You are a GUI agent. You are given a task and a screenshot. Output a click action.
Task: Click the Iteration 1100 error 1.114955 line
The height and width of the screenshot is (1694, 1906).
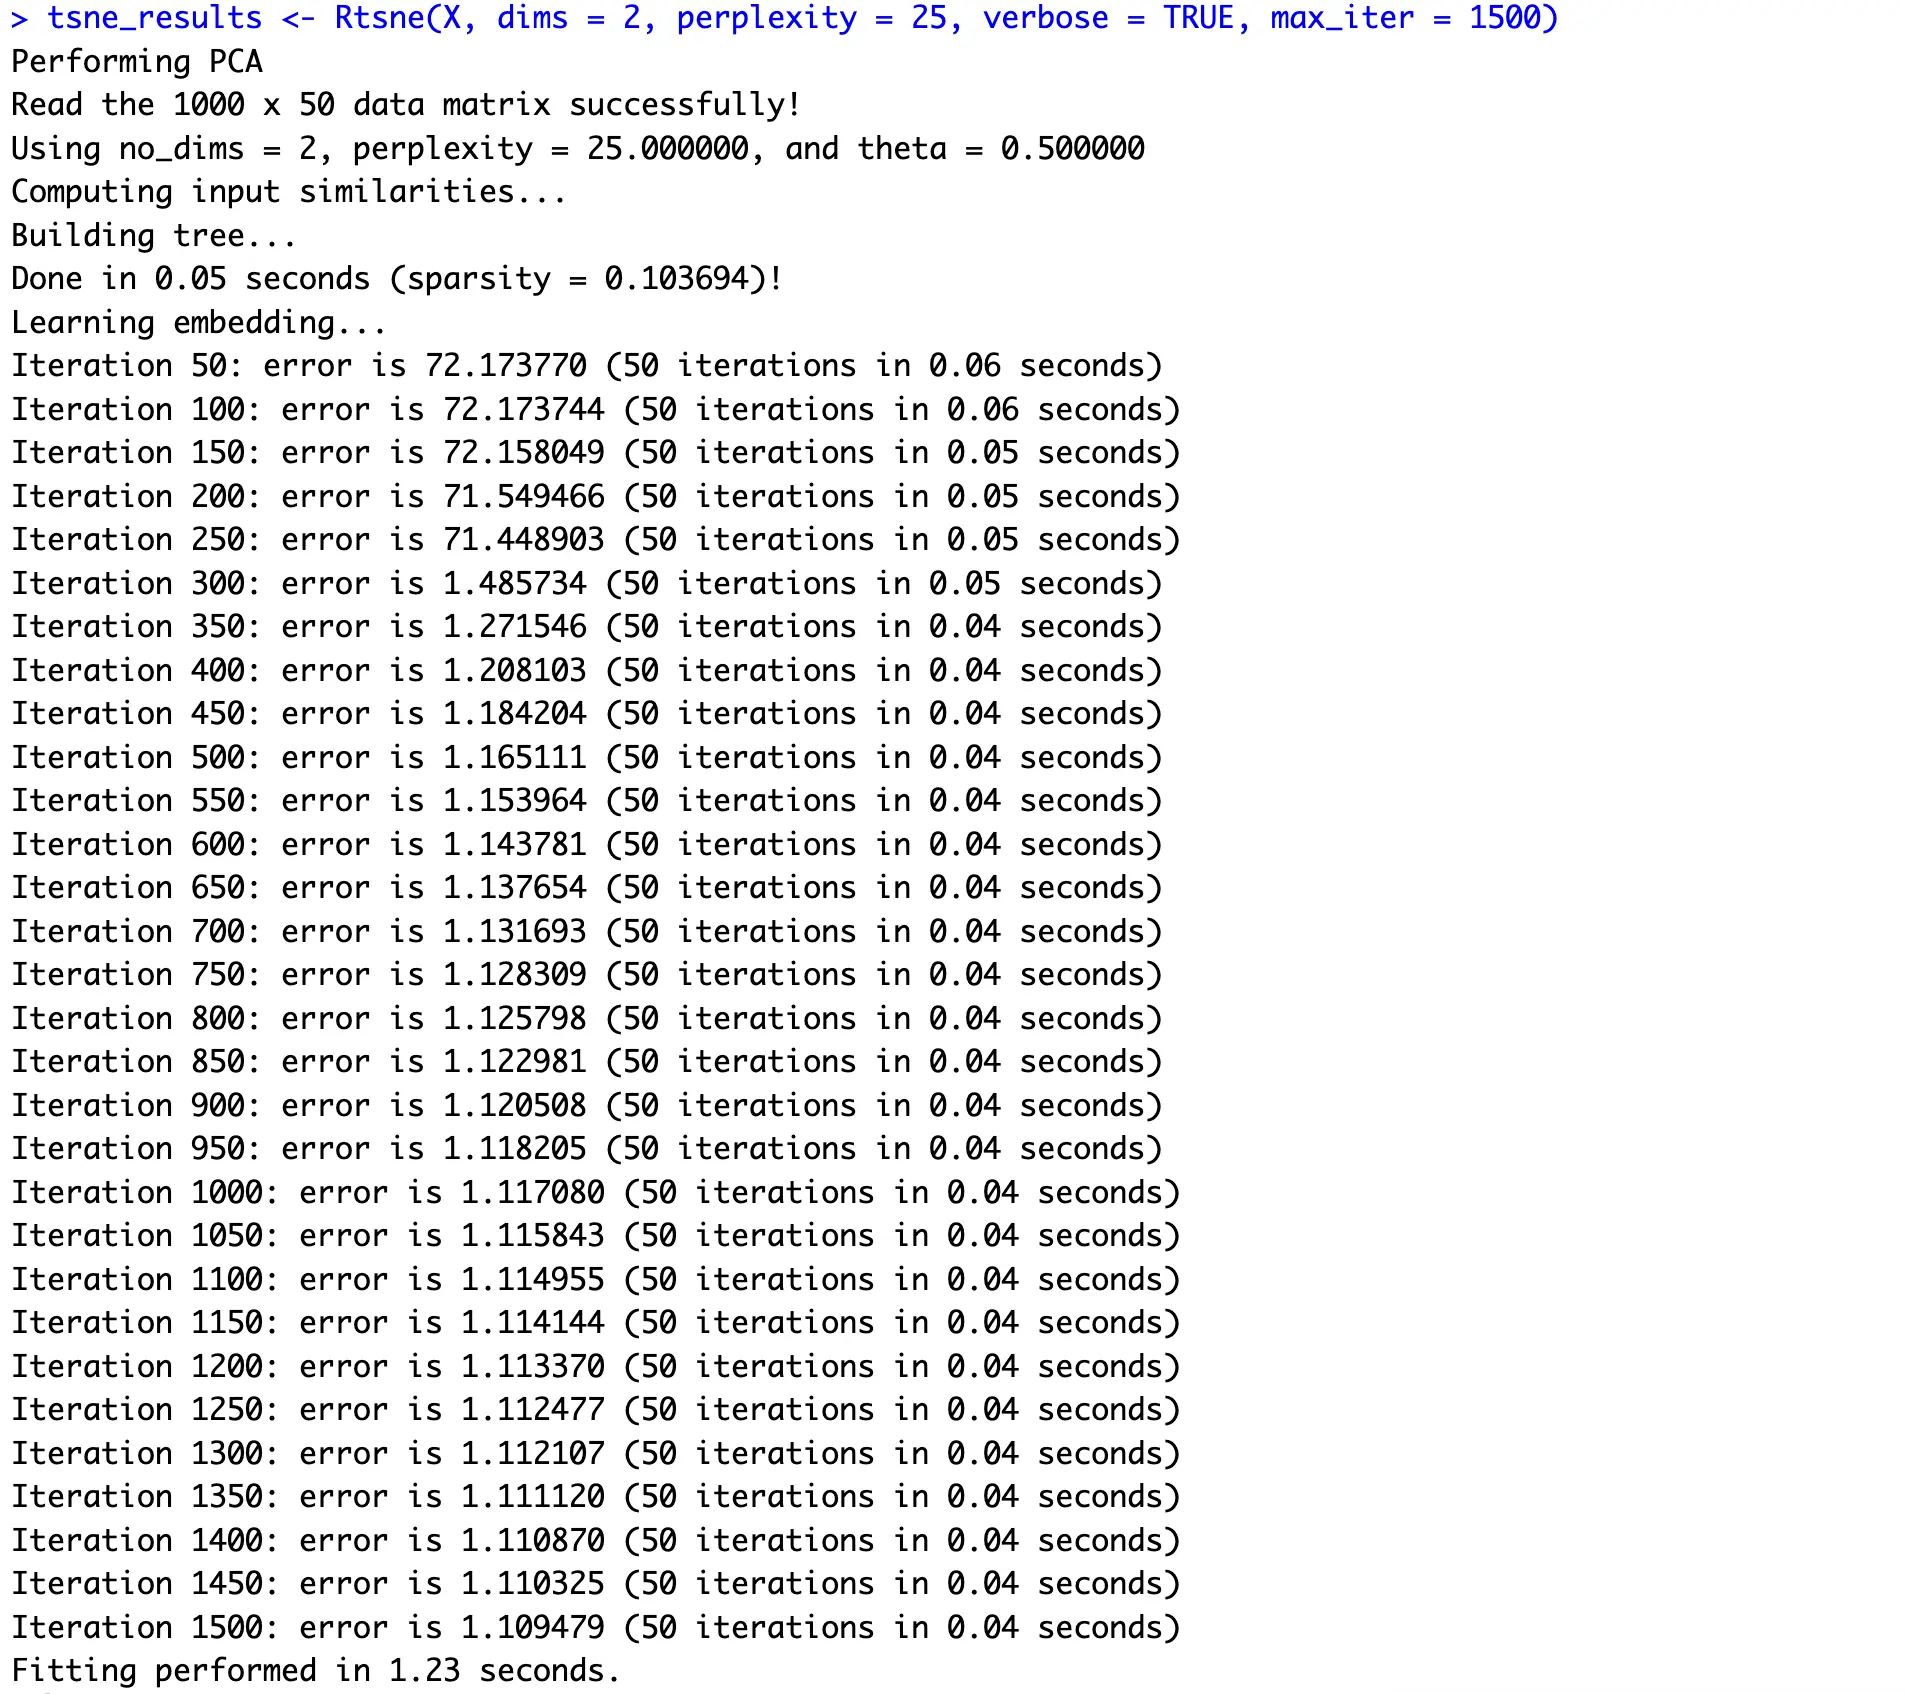tap(596, 1280)
